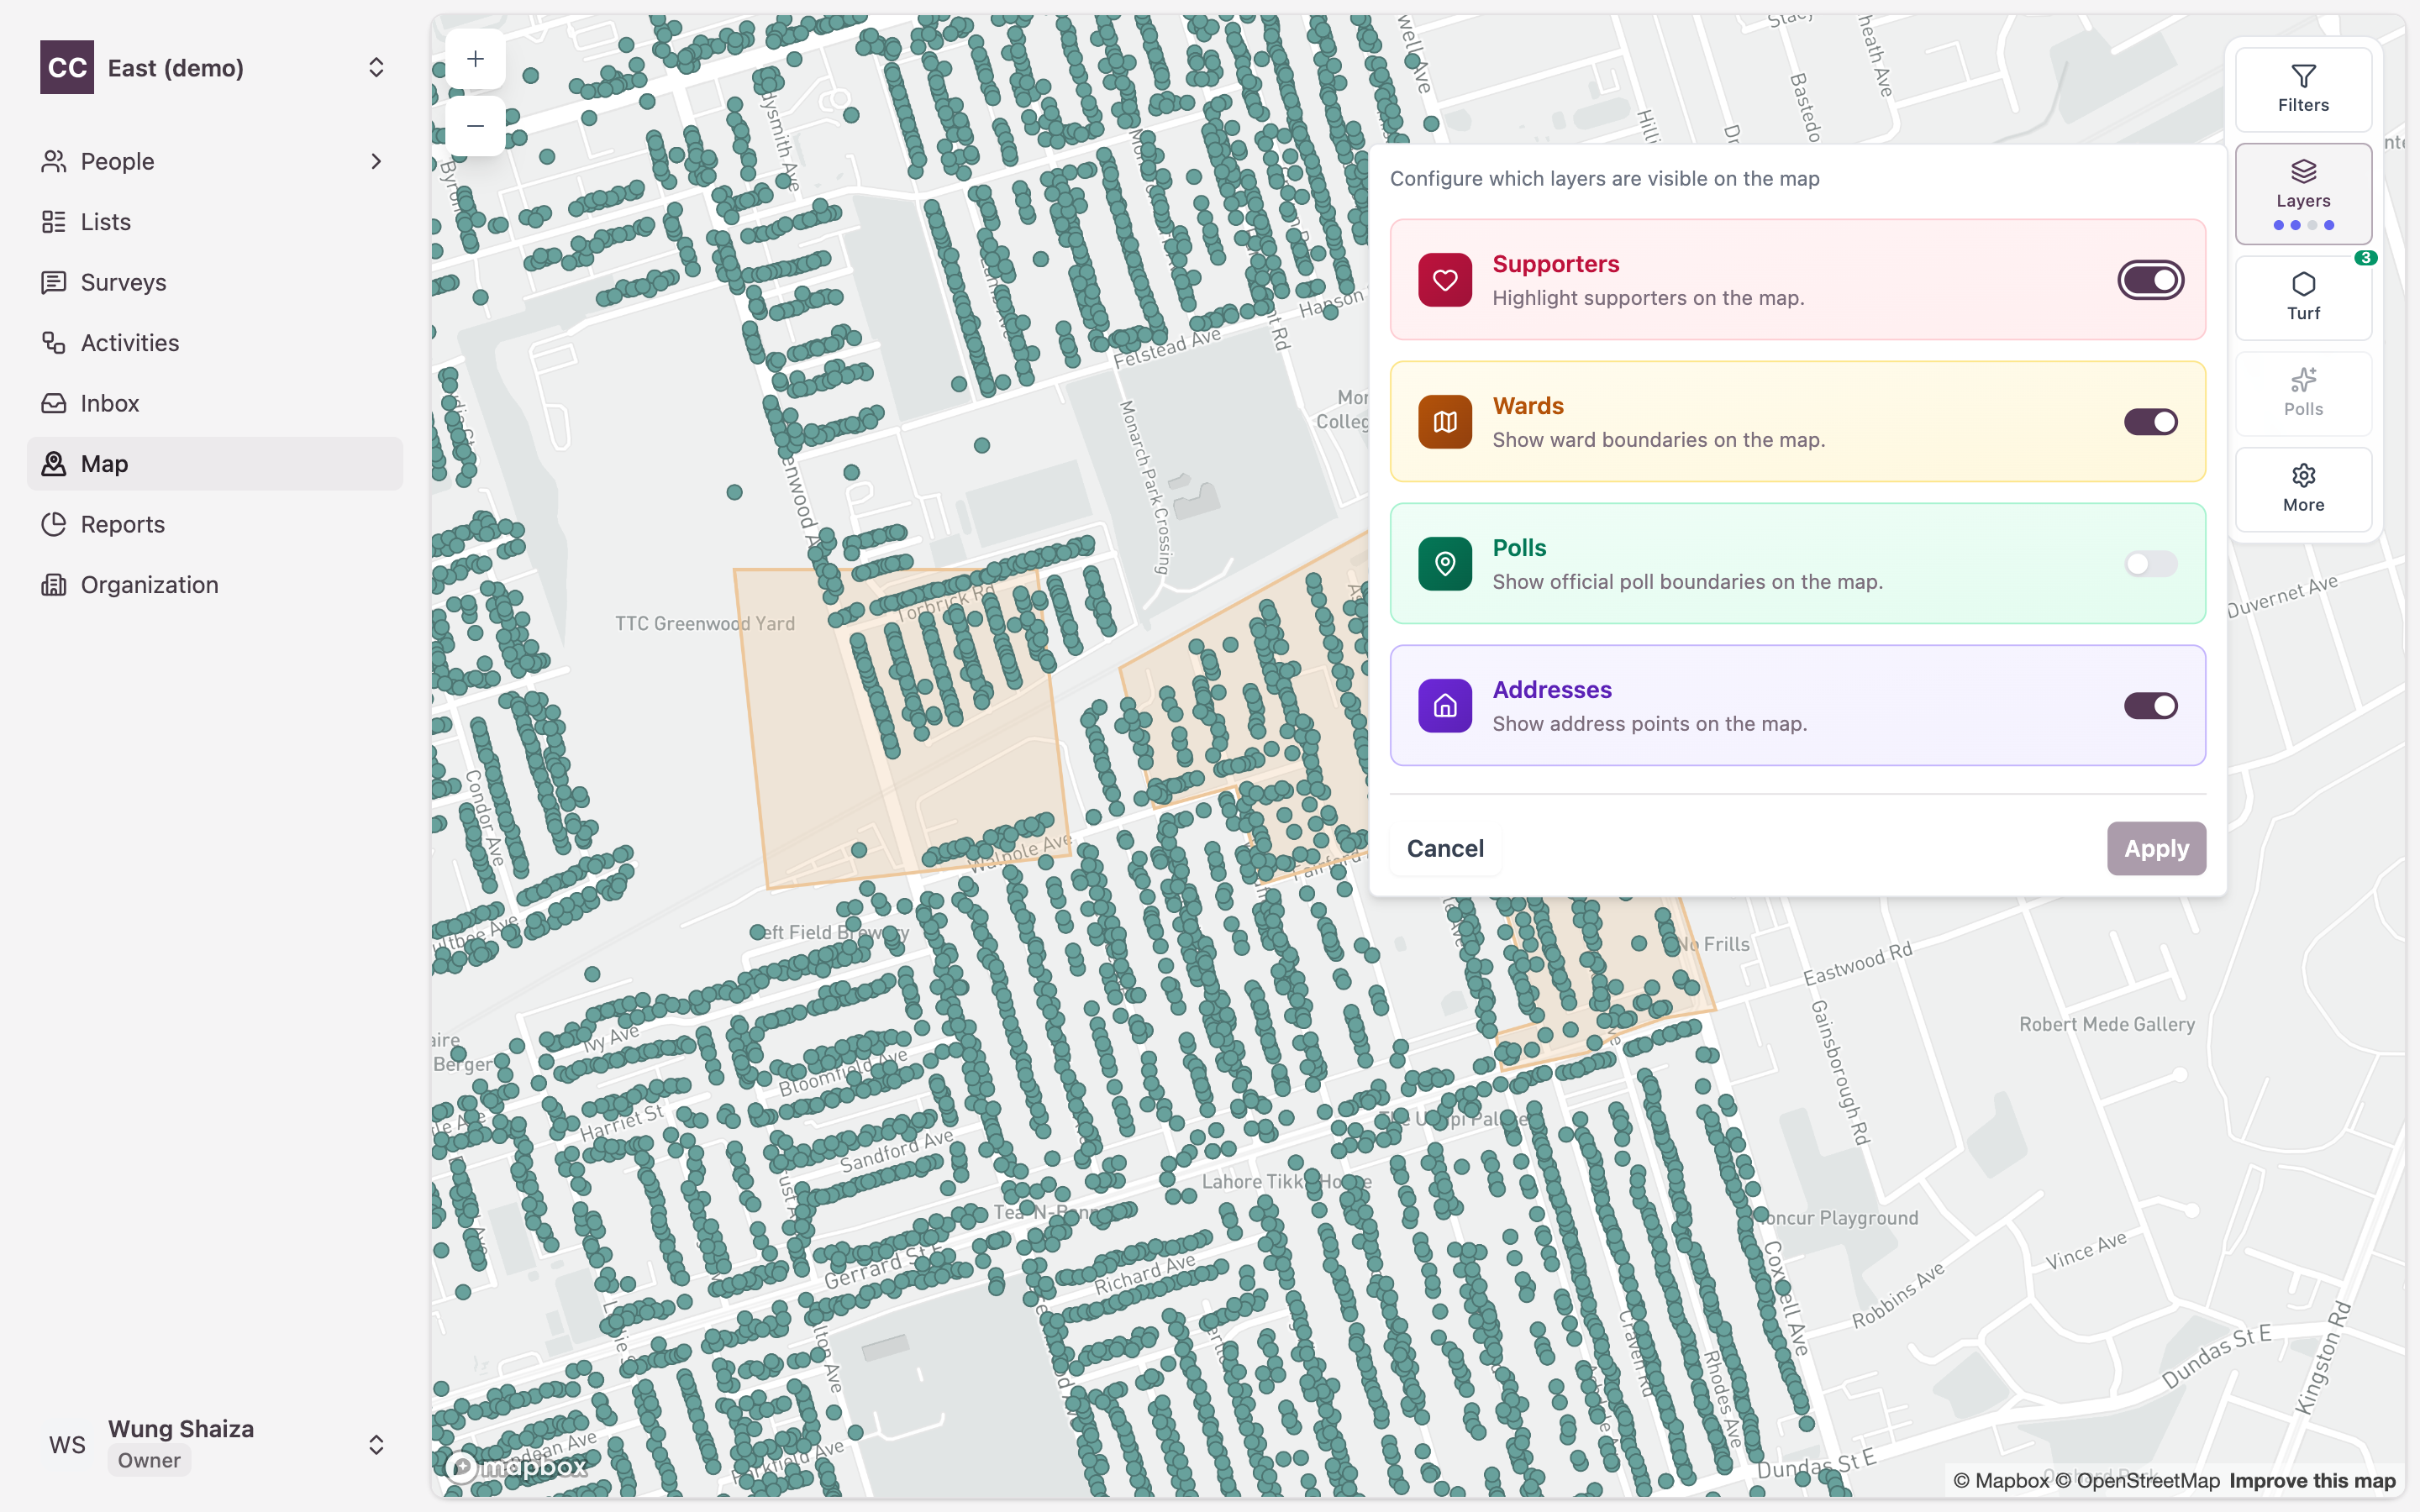Apply the layer changes

tap(2156, 848)
